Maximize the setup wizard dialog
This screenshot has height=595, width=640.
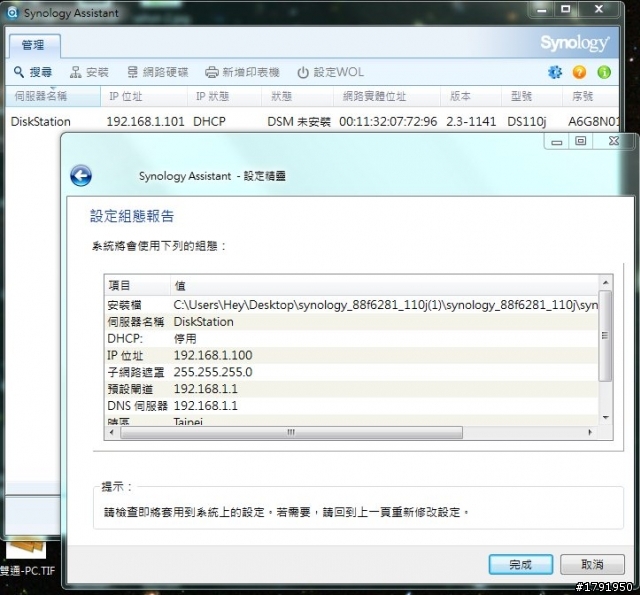click(x=581, y=141)
